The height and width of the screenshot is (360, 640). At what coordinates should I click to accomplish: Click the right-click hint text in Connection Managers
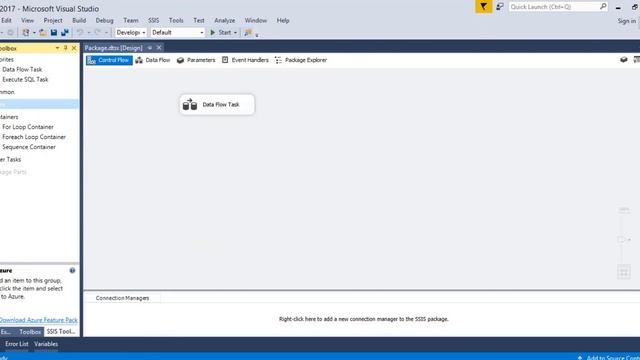[x=363, y=319]
